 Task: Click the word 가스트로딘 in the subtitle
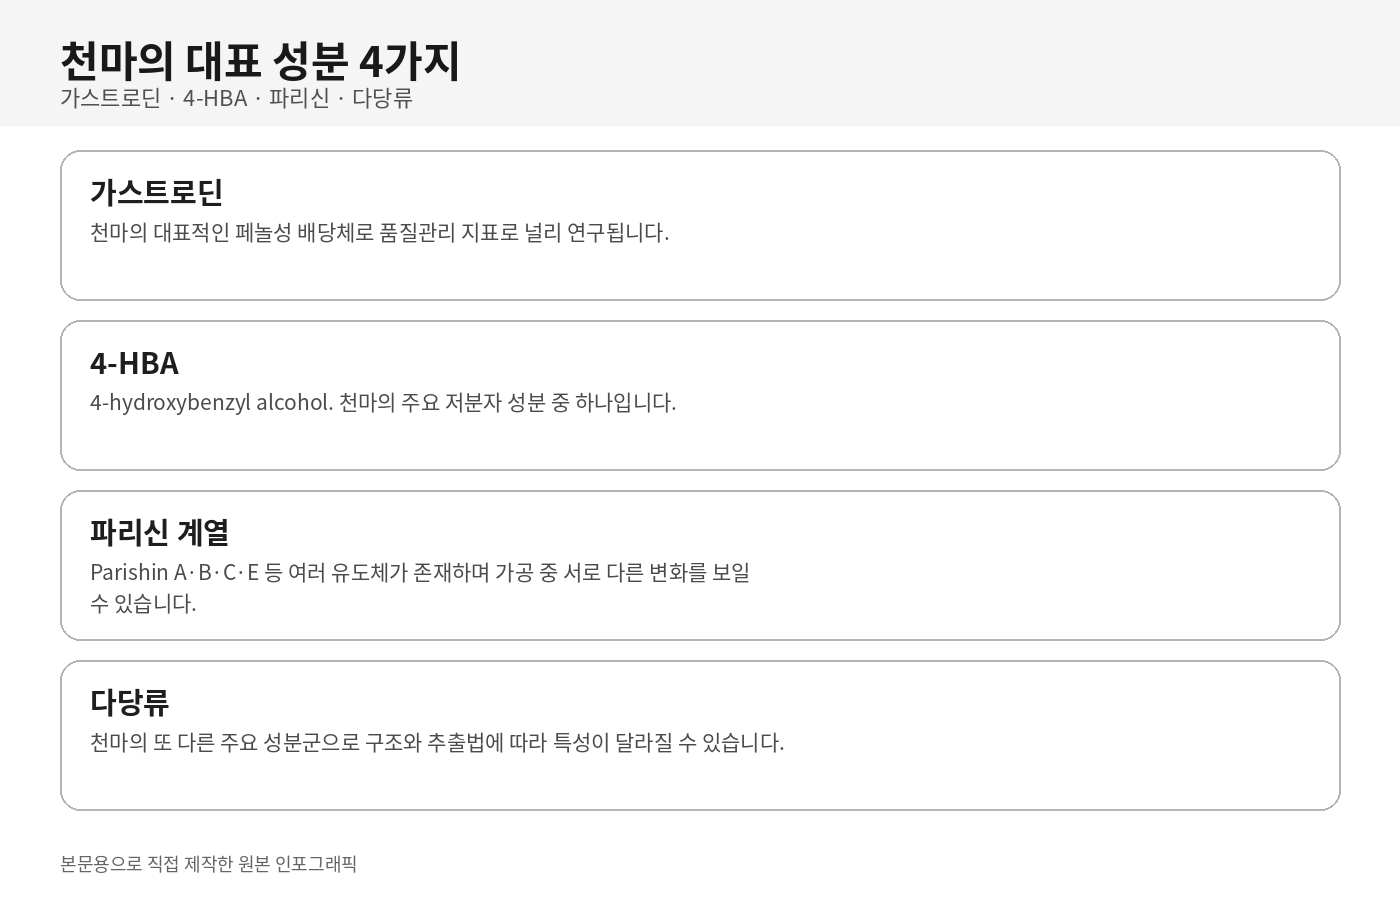110,98
